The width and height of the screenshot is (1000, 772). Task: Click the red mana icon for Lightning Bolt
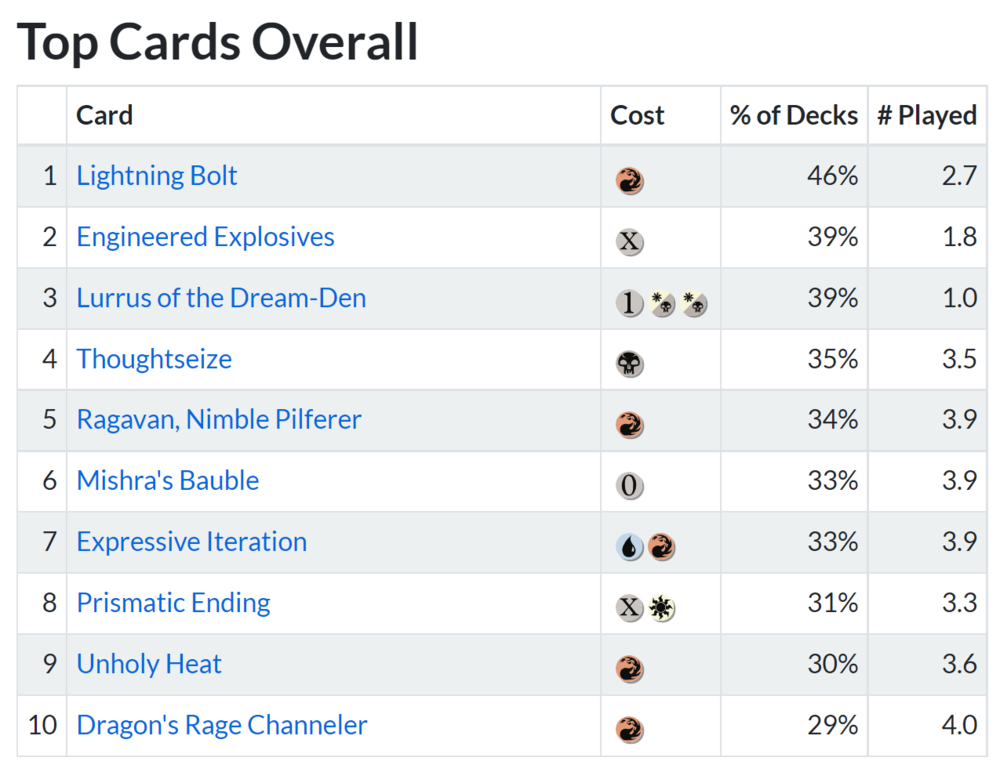629,181
